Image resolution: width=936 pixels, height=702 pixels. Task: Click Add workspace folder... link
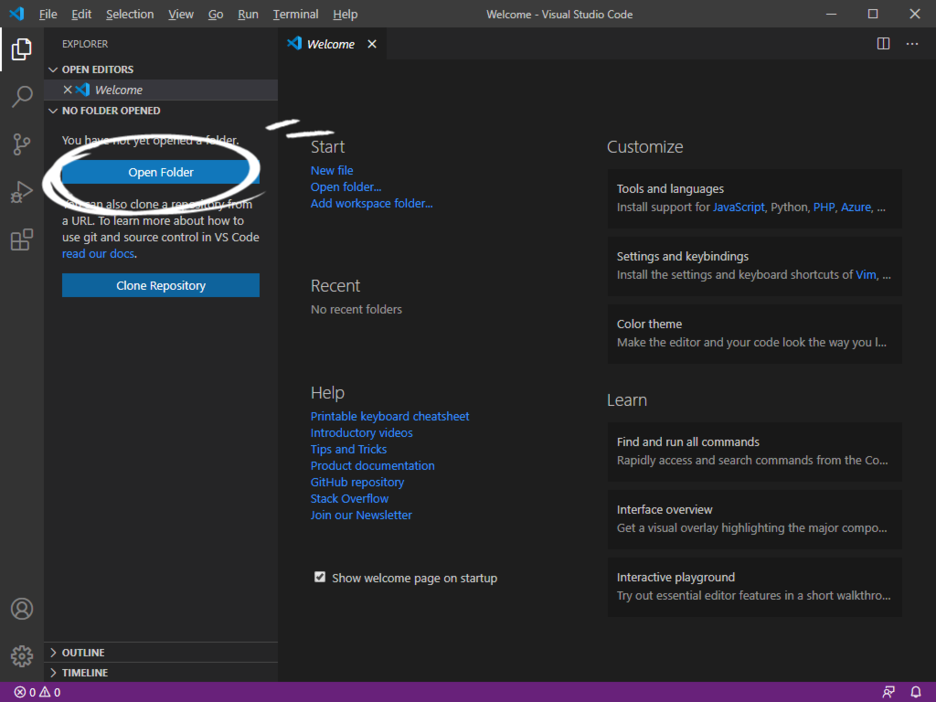click(x=371, y=204)
